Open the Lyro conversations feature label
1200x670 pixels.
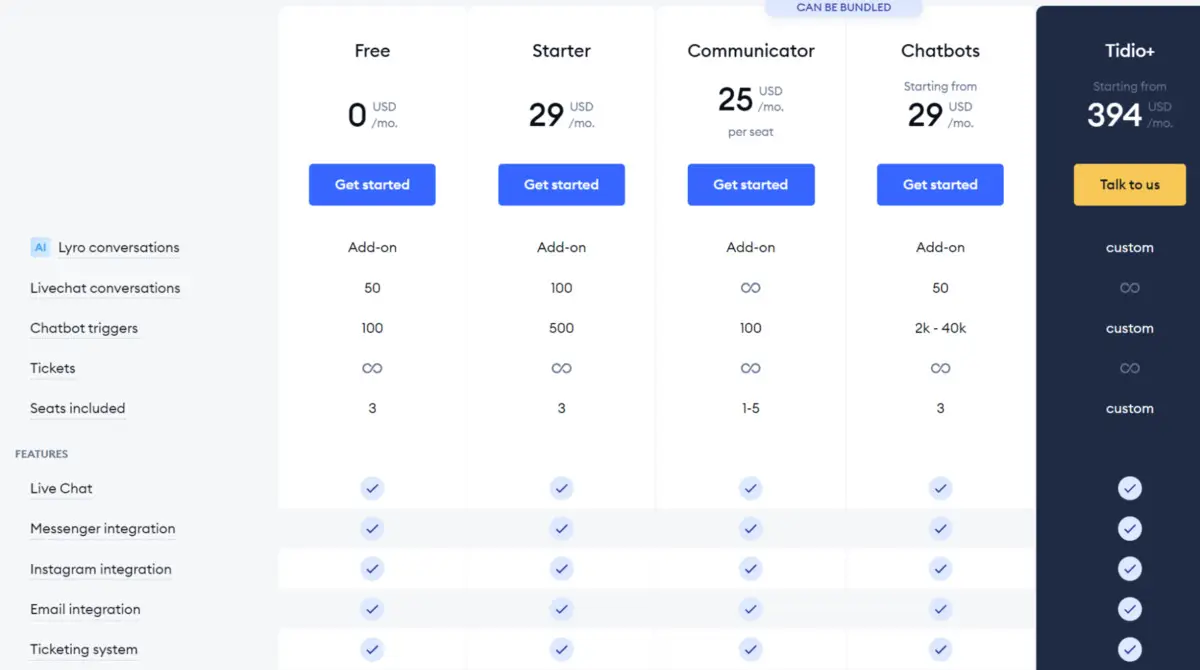pos(119,247)
